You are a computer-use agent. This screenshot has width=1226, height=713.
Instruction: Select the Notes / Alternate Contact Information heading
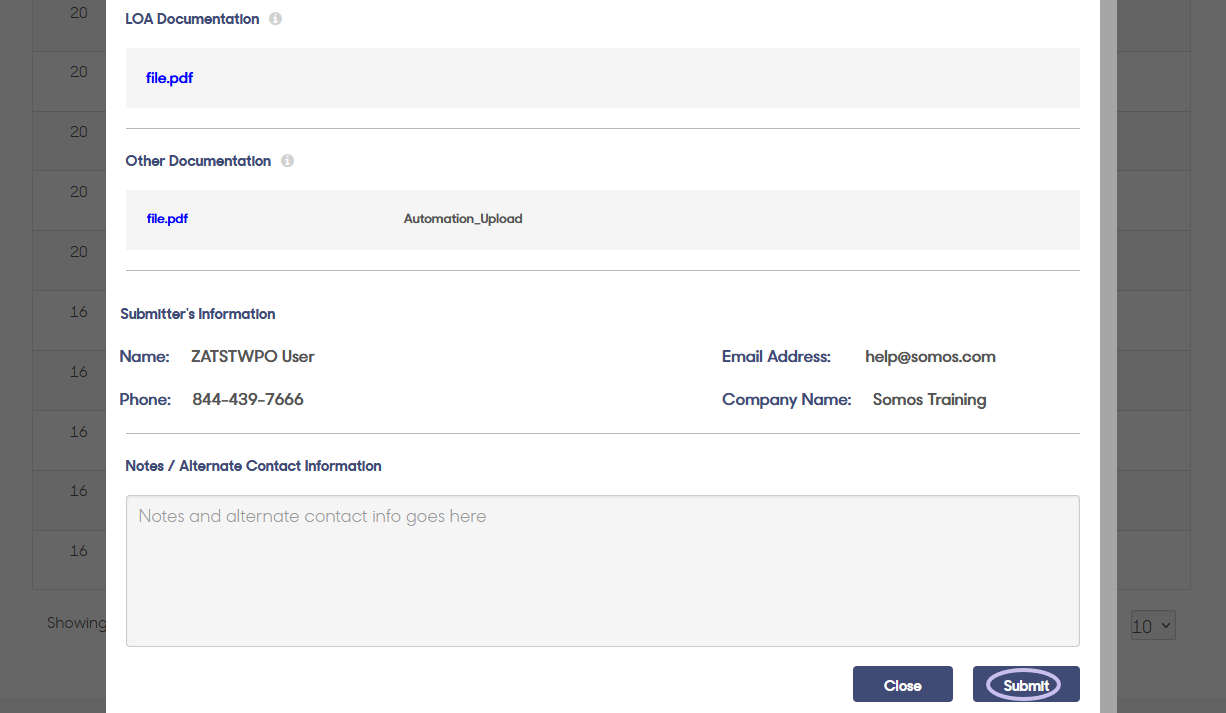pos(253,465)
